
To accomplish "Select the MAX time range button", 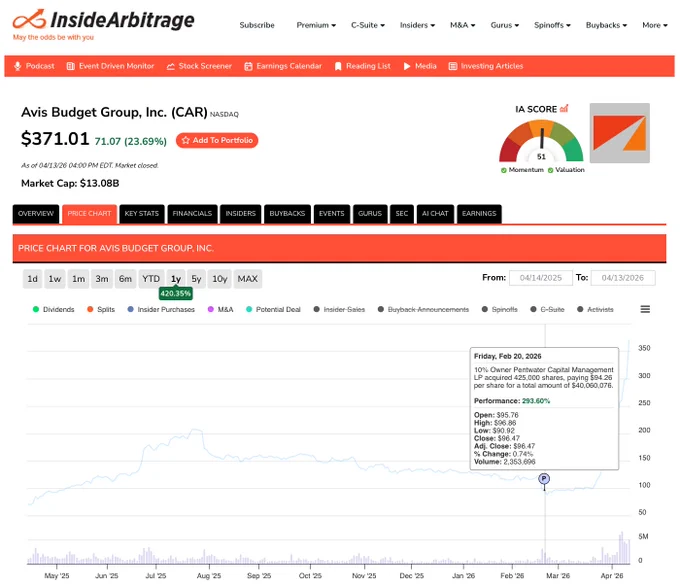I will coord(248,279).
